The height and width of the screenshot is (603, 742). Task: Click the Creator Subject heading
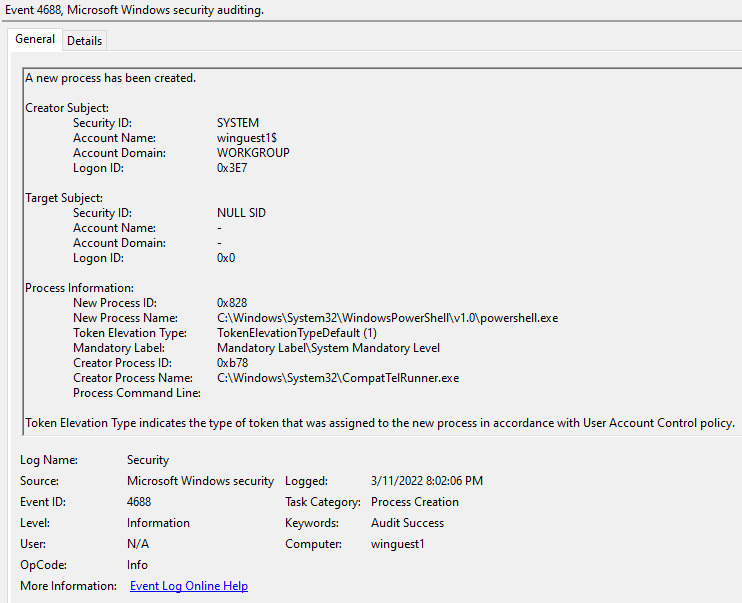[67, 108]
